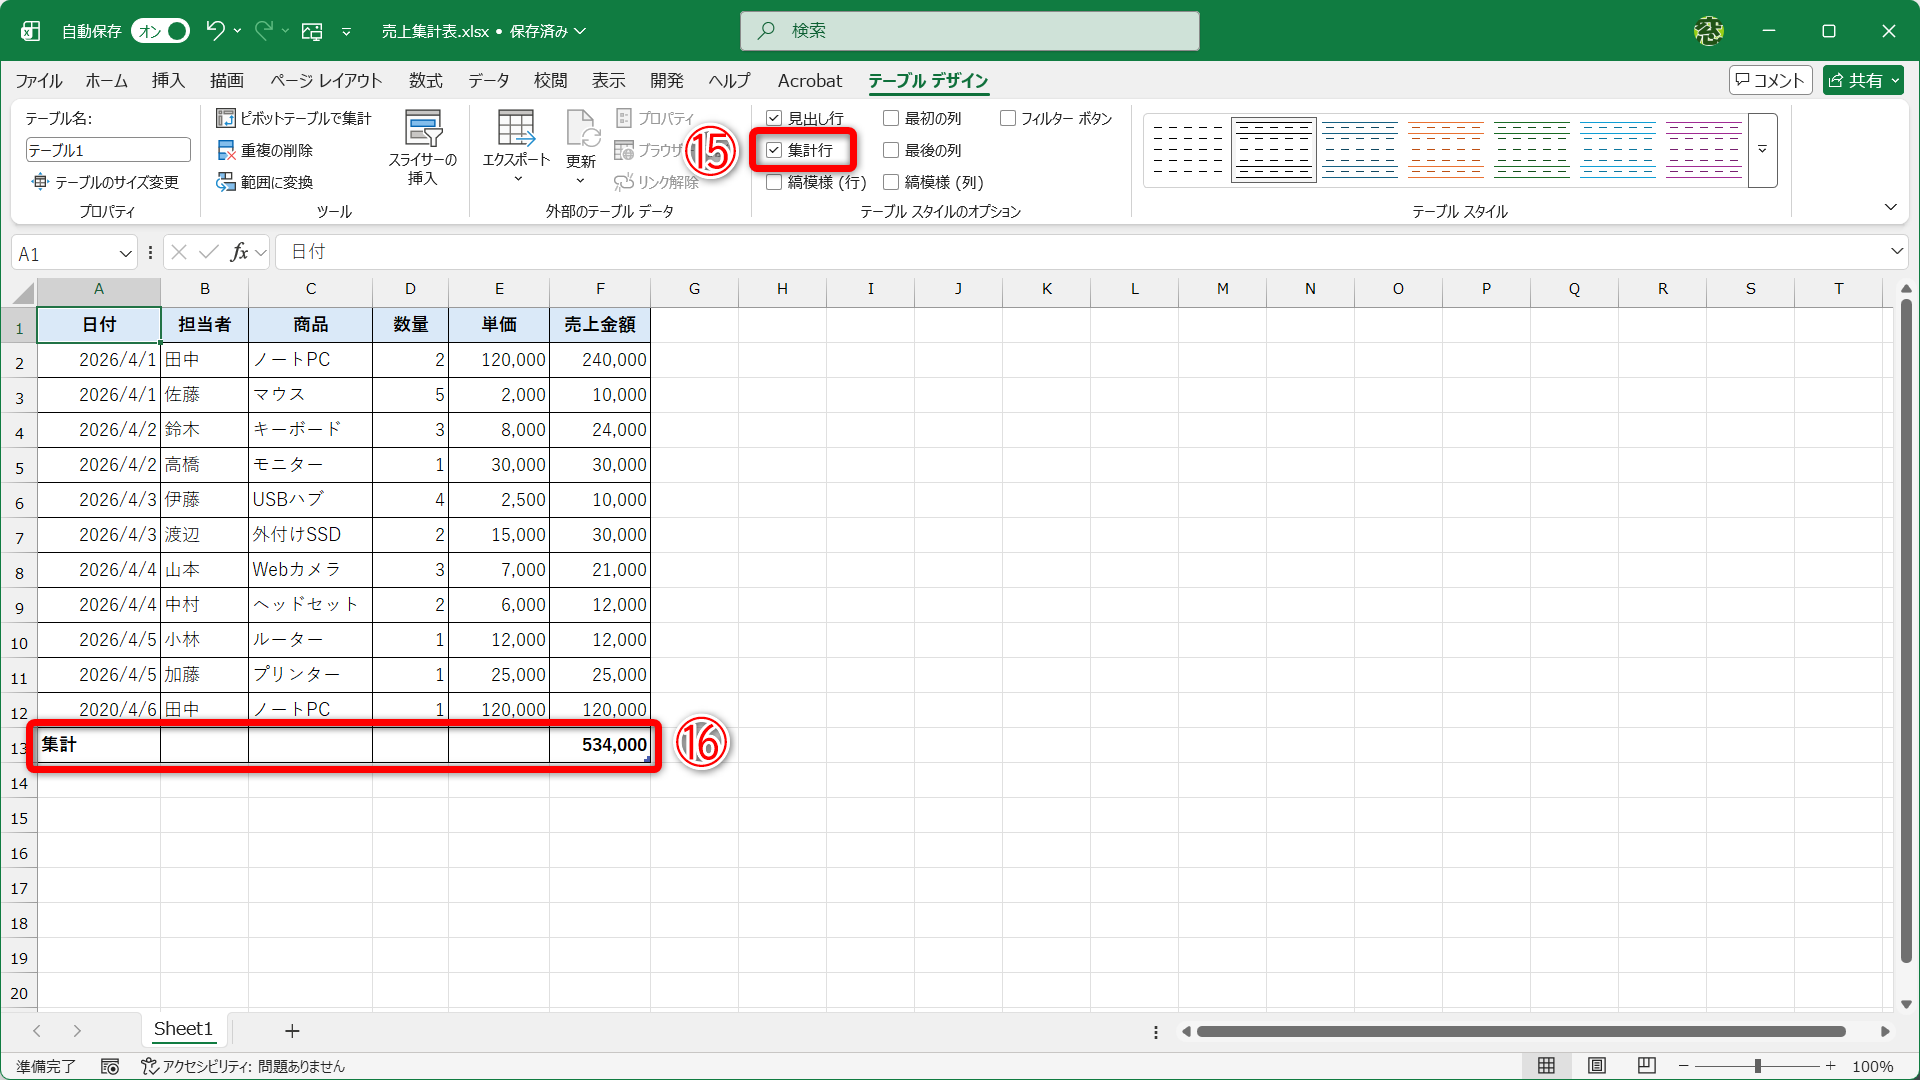Open the Name Box dropdown arrow
The image size is (1920, 1080).
pyautogui.click(x=126, y=254)
